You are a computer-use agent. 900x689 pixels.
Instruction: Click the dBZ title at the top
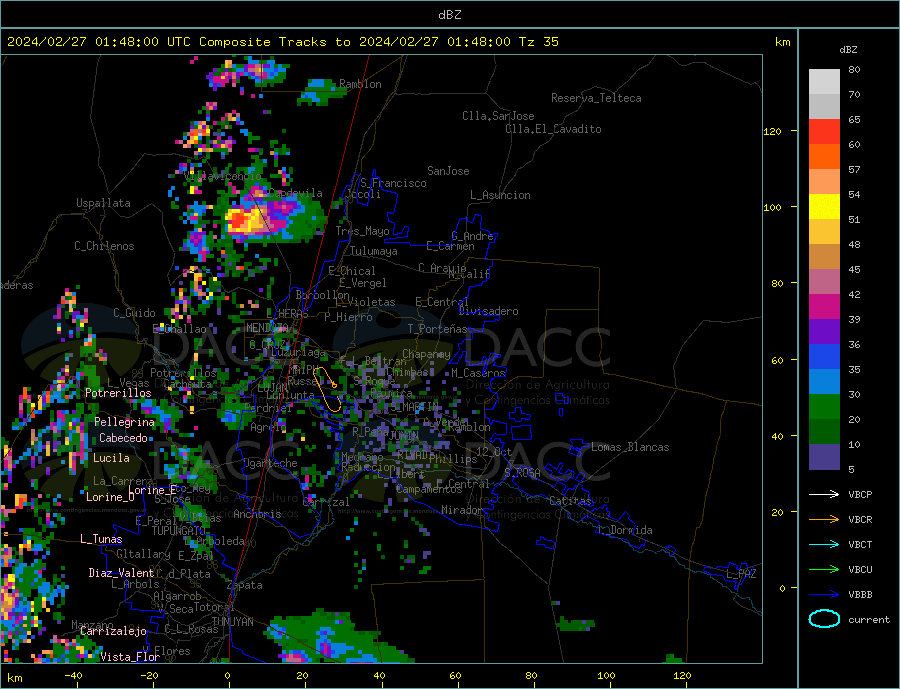pos(449,15)
